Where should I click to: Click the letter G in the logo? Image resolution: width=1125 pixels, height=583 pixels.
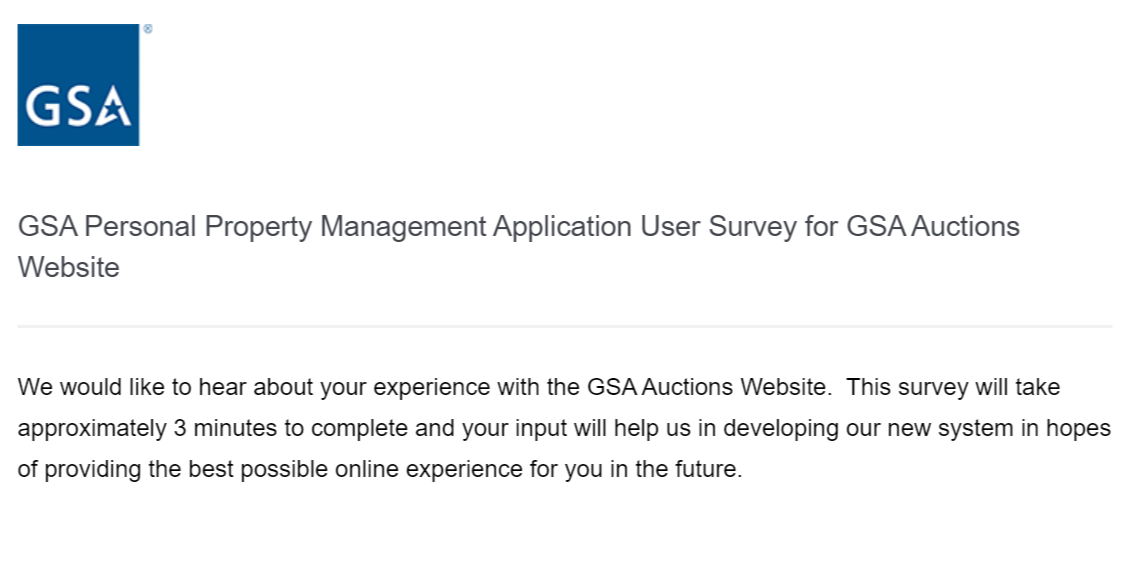coord(43,106)
